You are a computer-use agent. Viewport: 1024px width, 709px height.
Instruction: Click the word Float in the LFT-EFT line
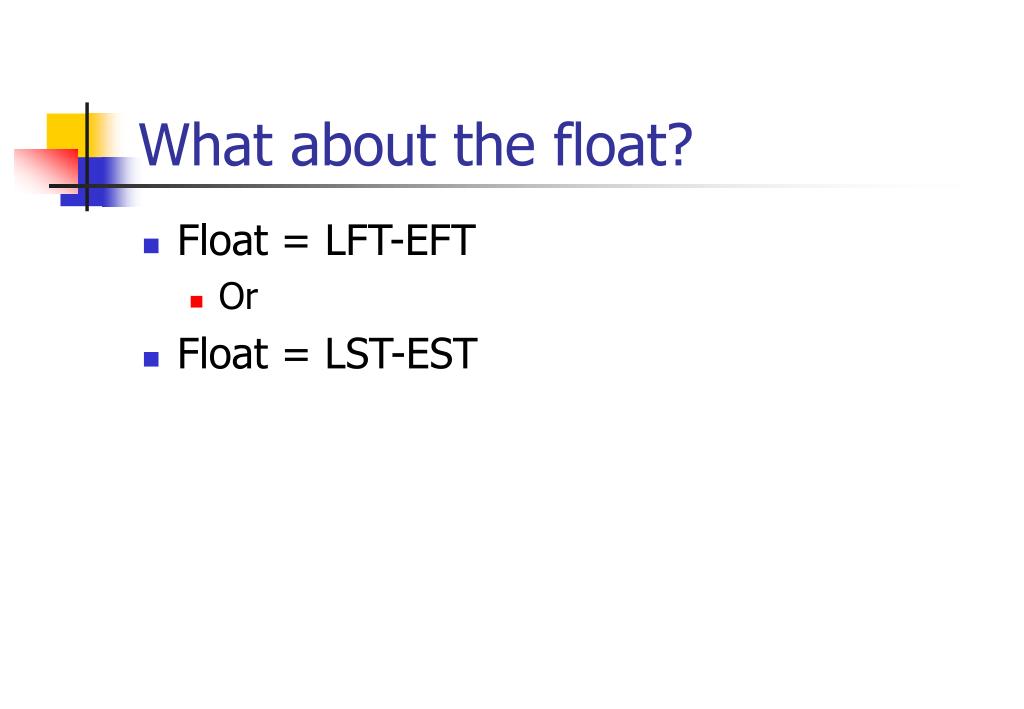click(223, 240)
